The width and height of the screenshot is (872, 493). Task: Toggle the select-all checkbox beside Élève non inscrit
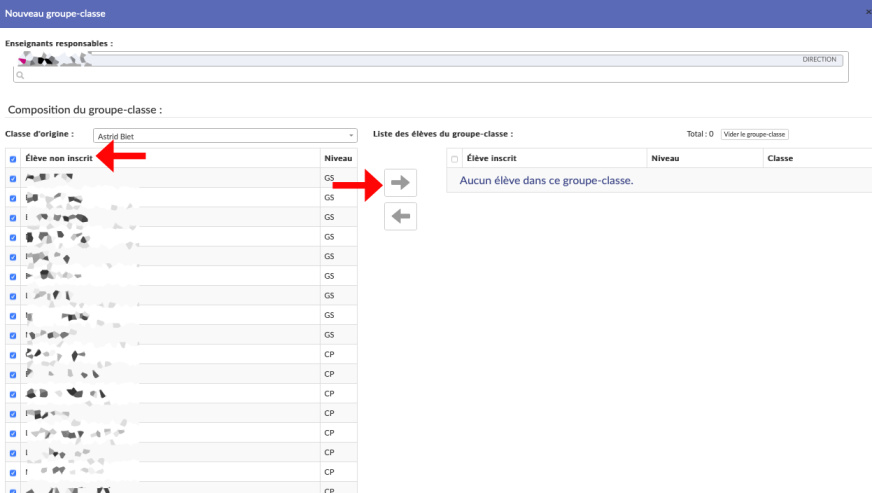coord(12,159)
